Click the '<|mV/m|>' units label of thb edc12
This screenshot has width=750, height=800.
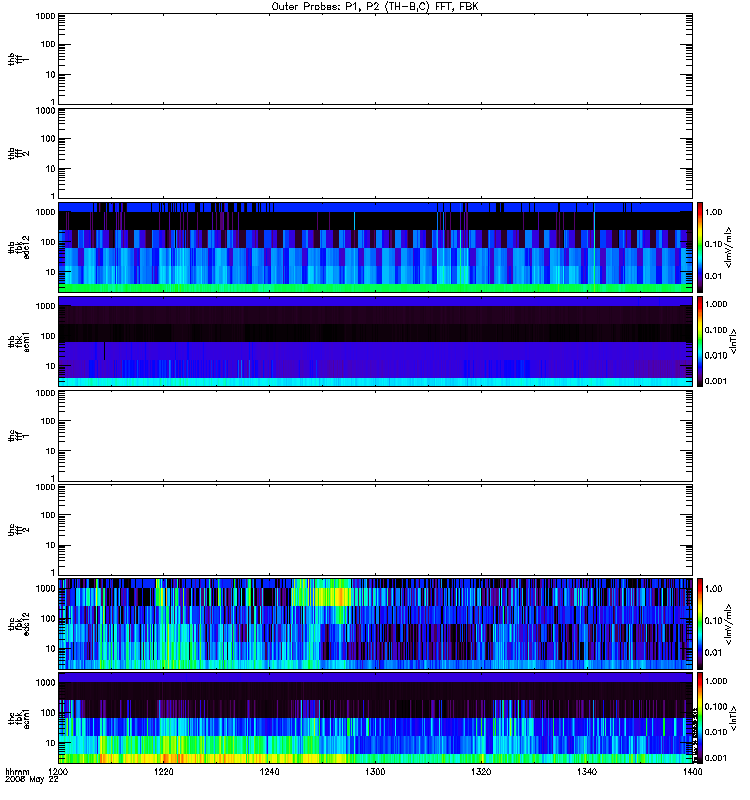pos(729,247)
